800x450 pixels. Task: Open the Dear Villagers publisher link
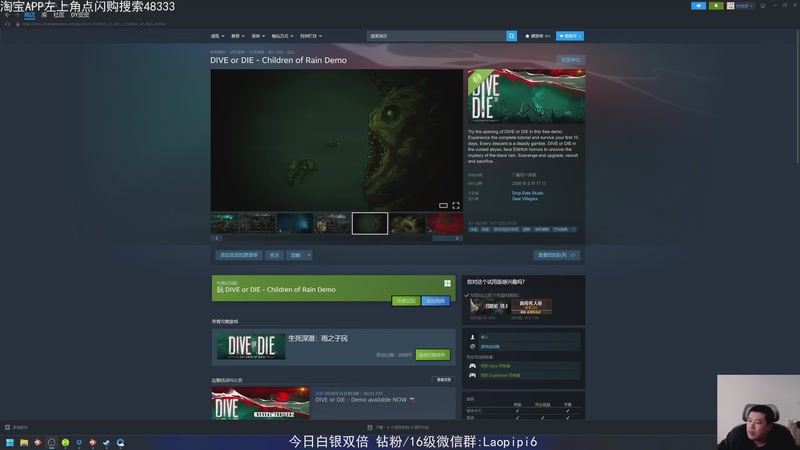click(x=524, y=198)
